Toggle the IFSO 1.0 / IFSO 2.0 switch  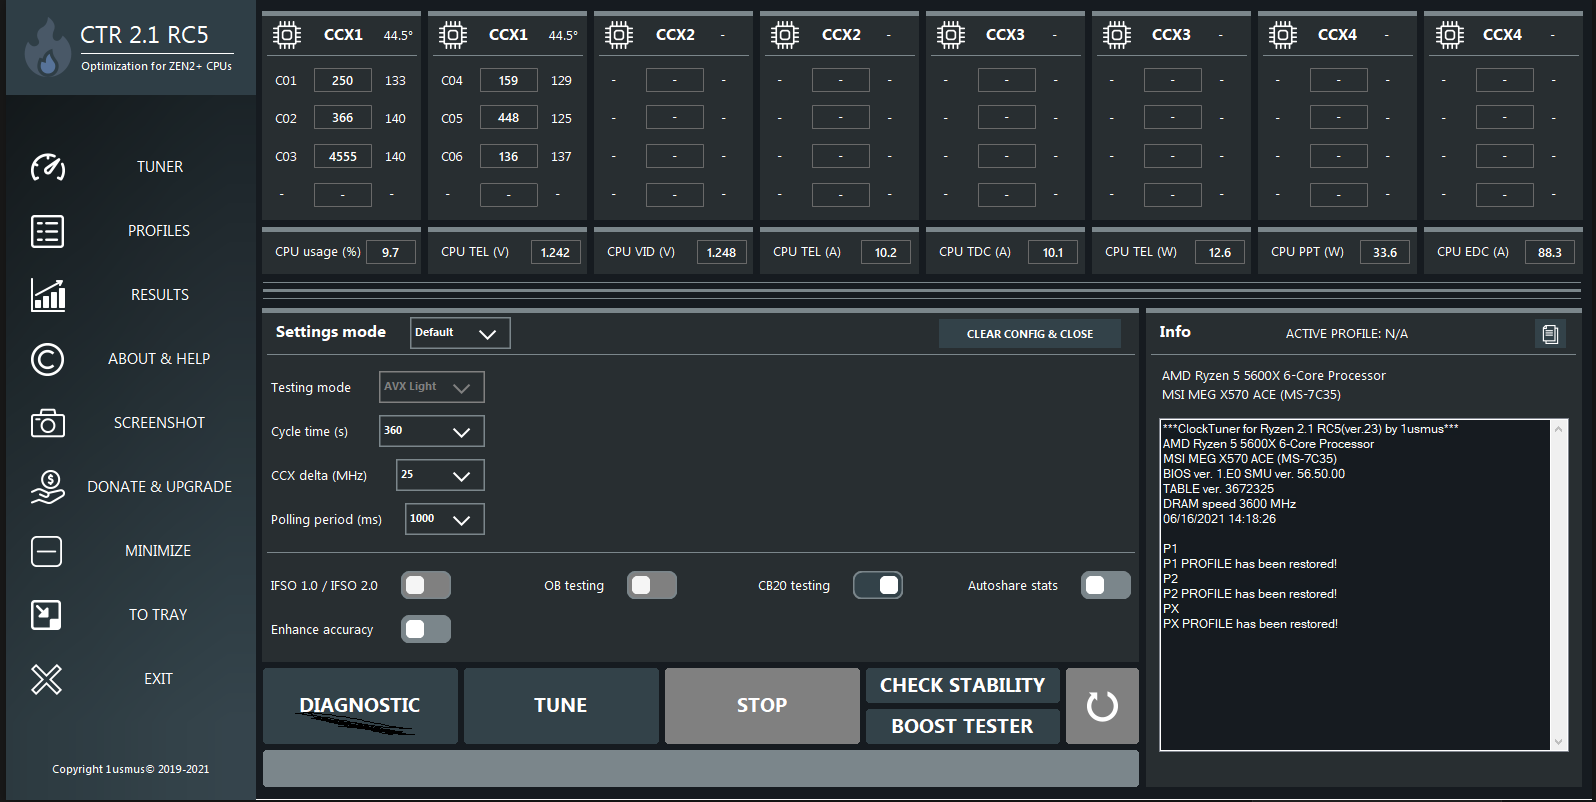[x=426, y=585]
